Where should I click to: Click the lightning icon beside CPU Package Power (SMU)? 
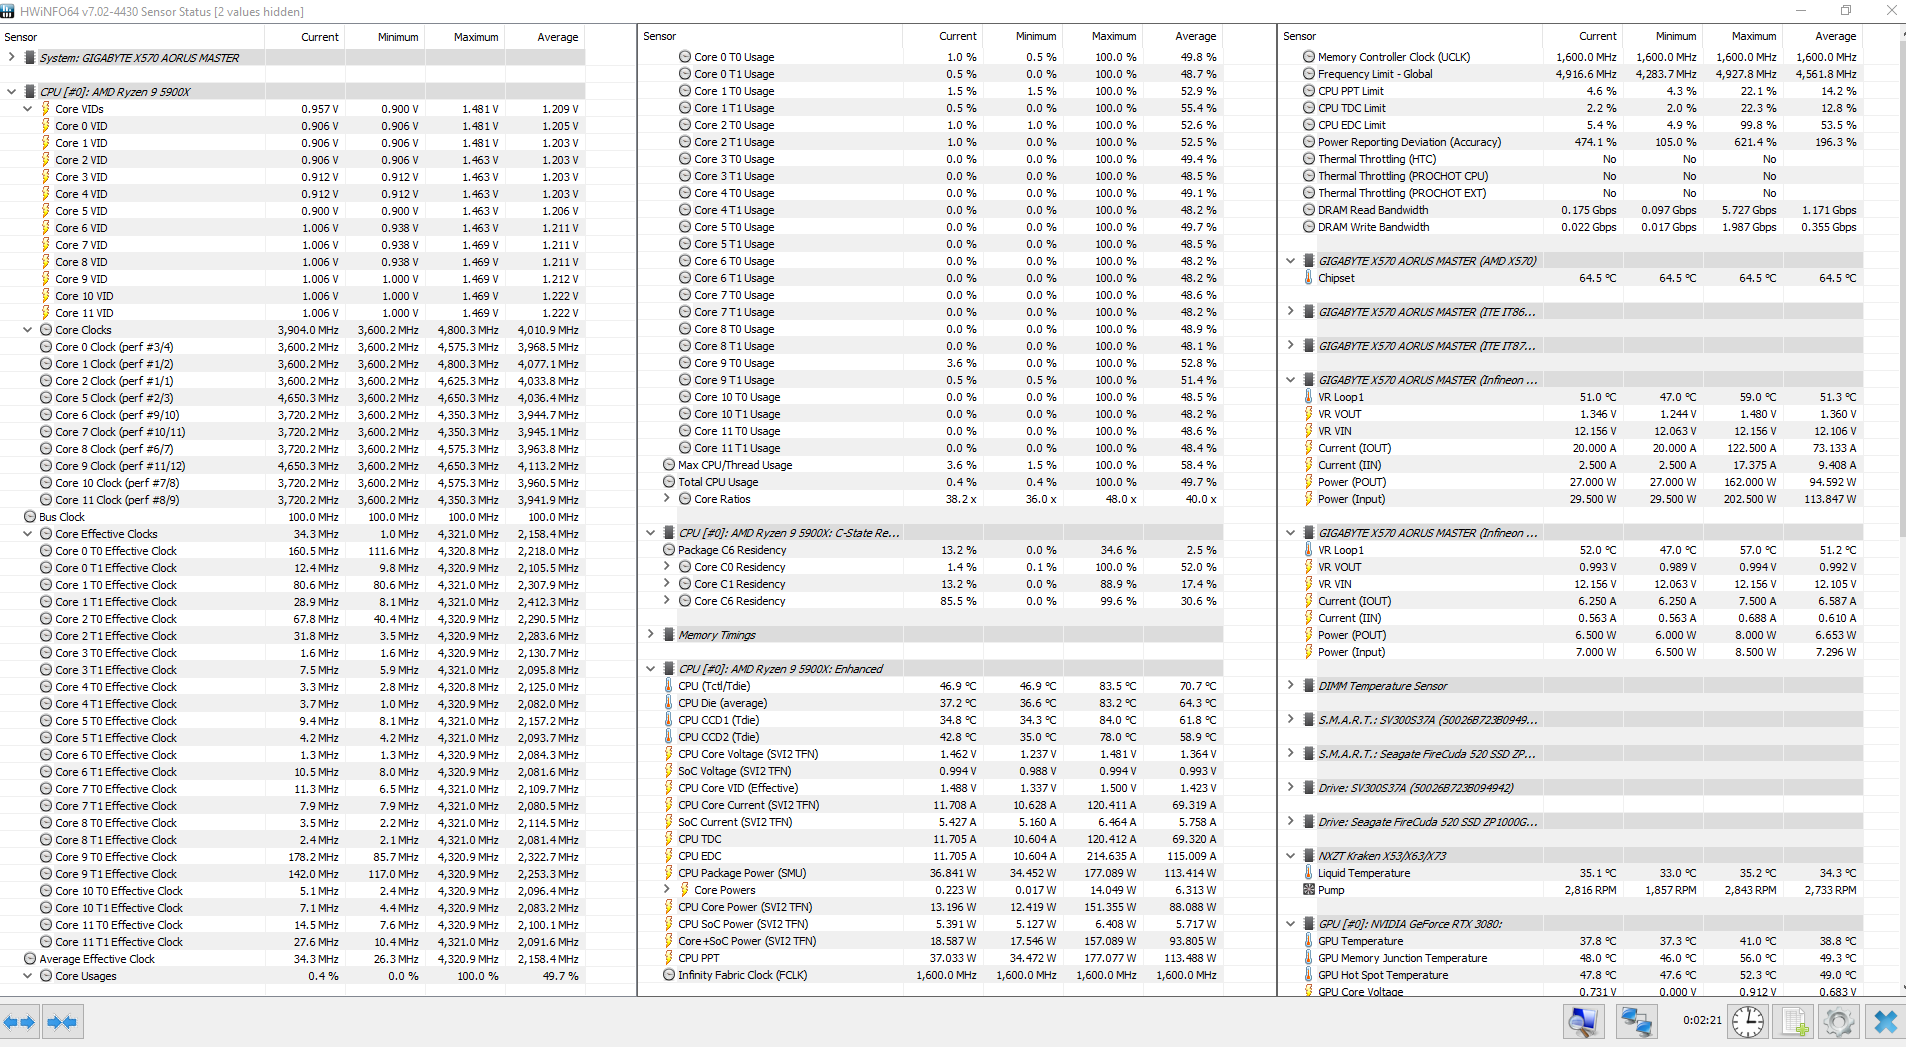pyautogui.click(x=669, y=873)
